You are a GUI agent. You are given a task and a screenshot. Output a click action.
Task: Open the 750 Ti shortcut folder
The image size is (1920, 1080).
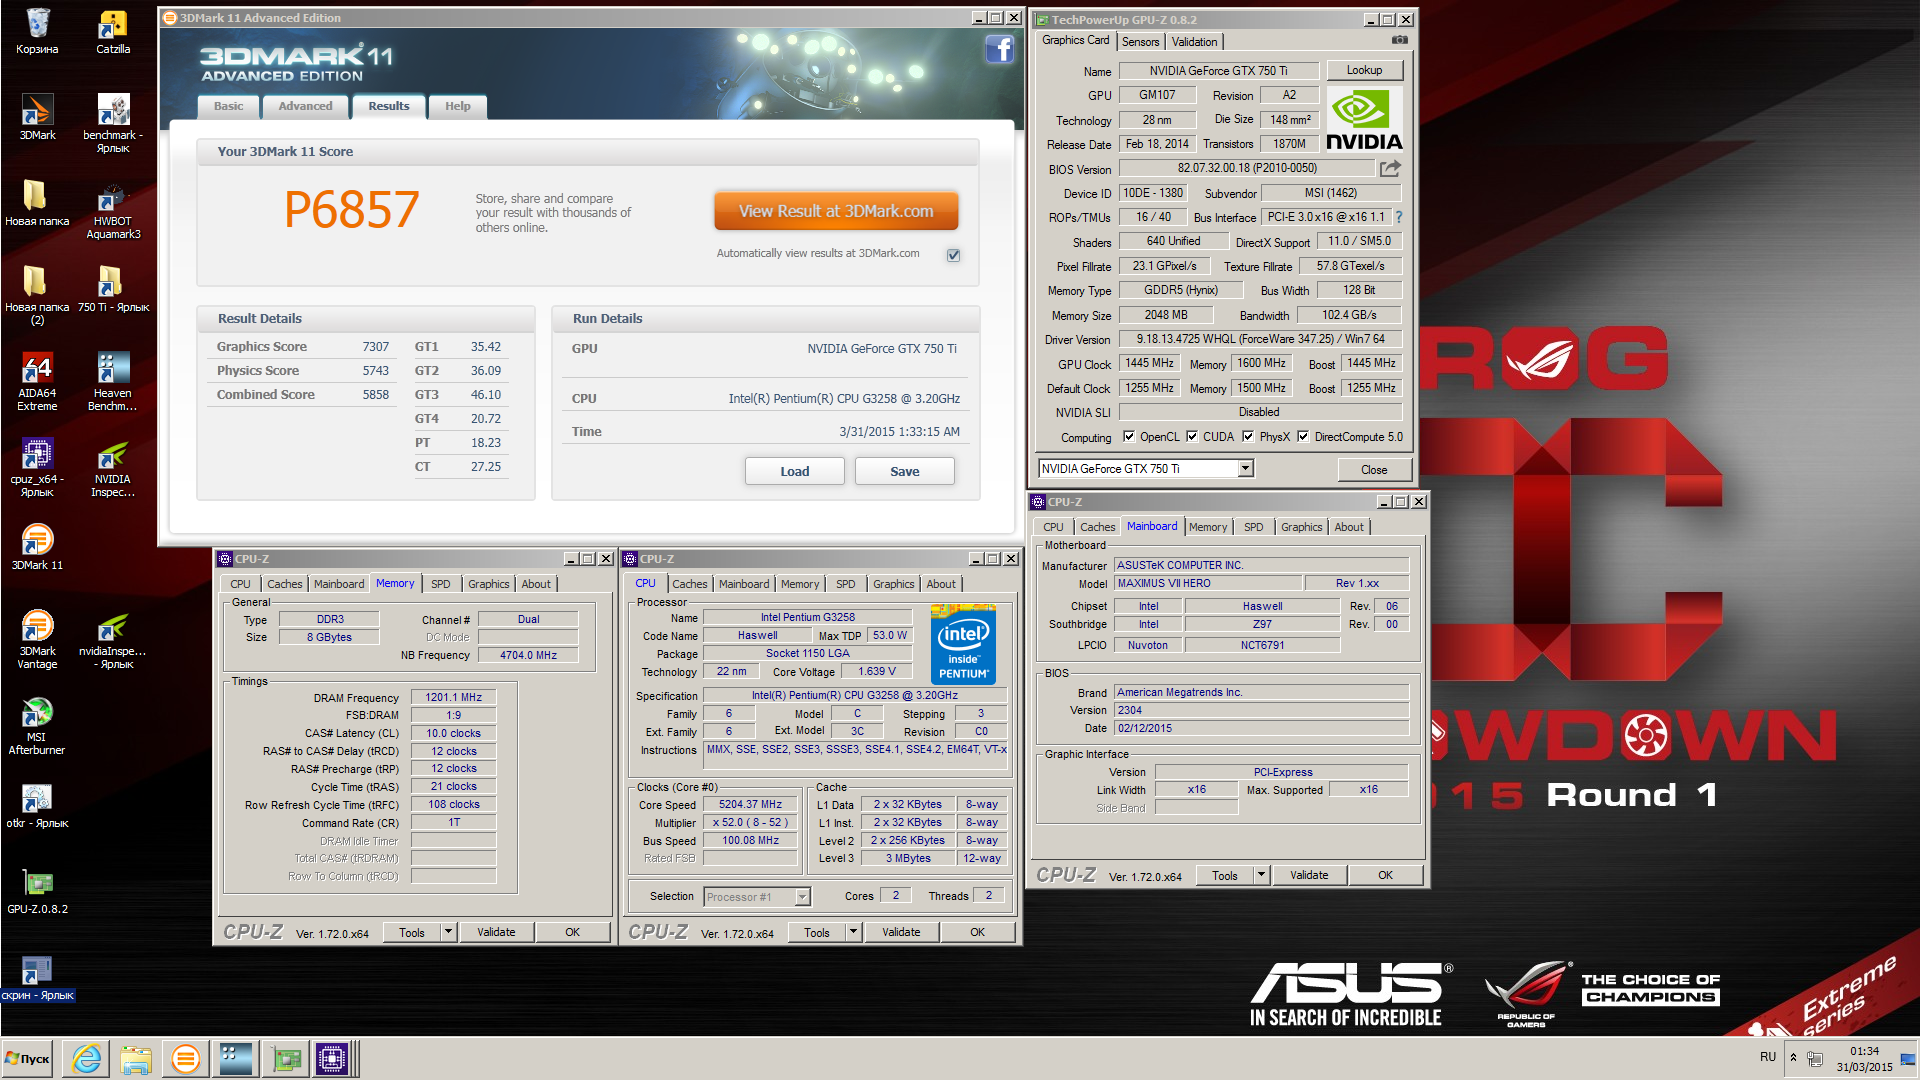113,289
